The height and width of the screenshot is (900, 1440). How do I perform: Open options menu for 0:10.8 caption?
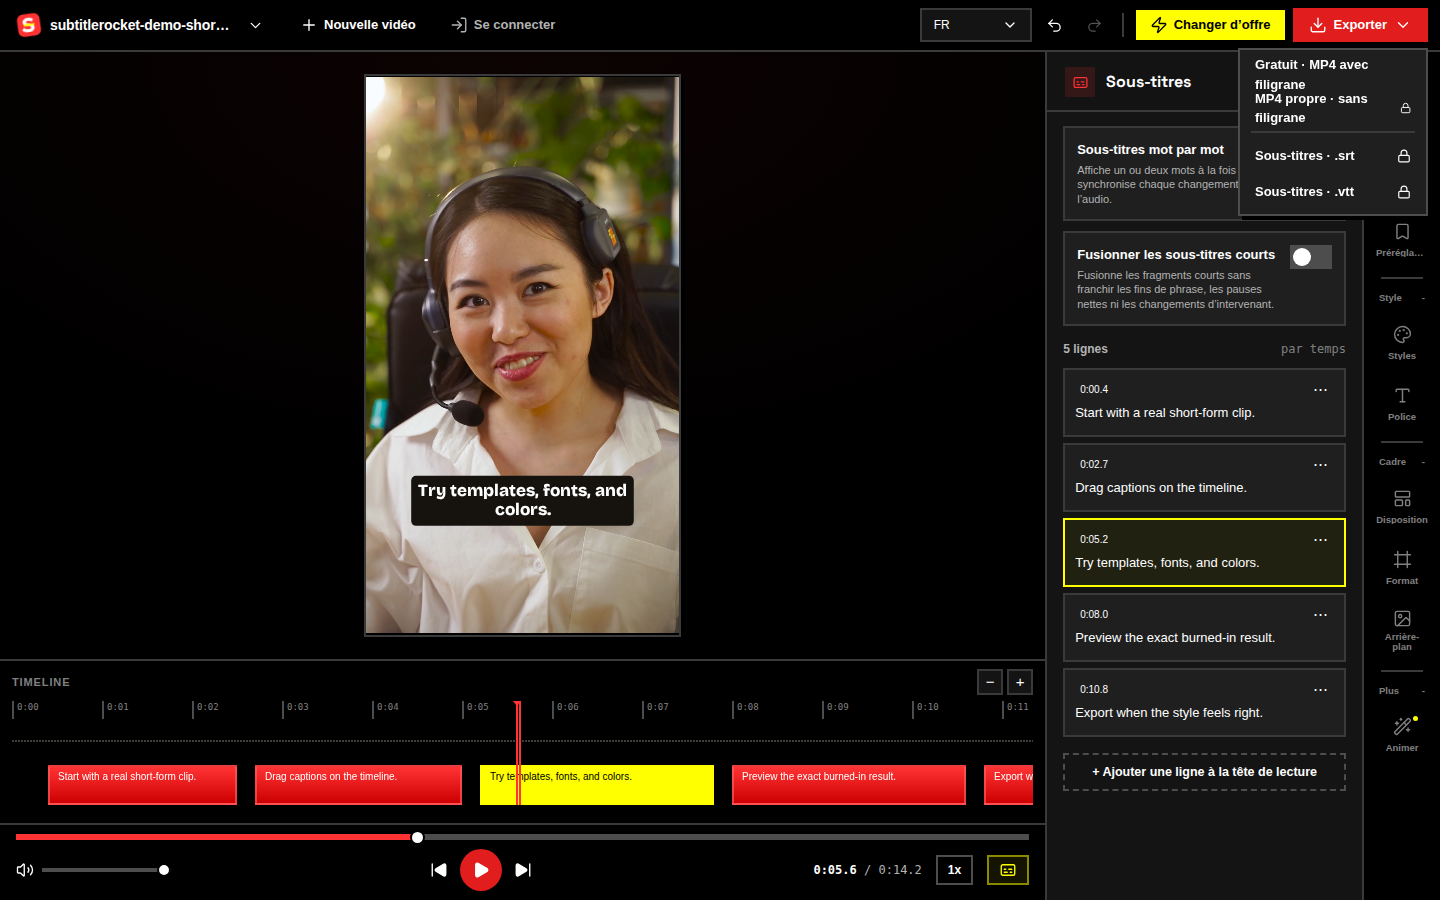(x=1320, y=690)
